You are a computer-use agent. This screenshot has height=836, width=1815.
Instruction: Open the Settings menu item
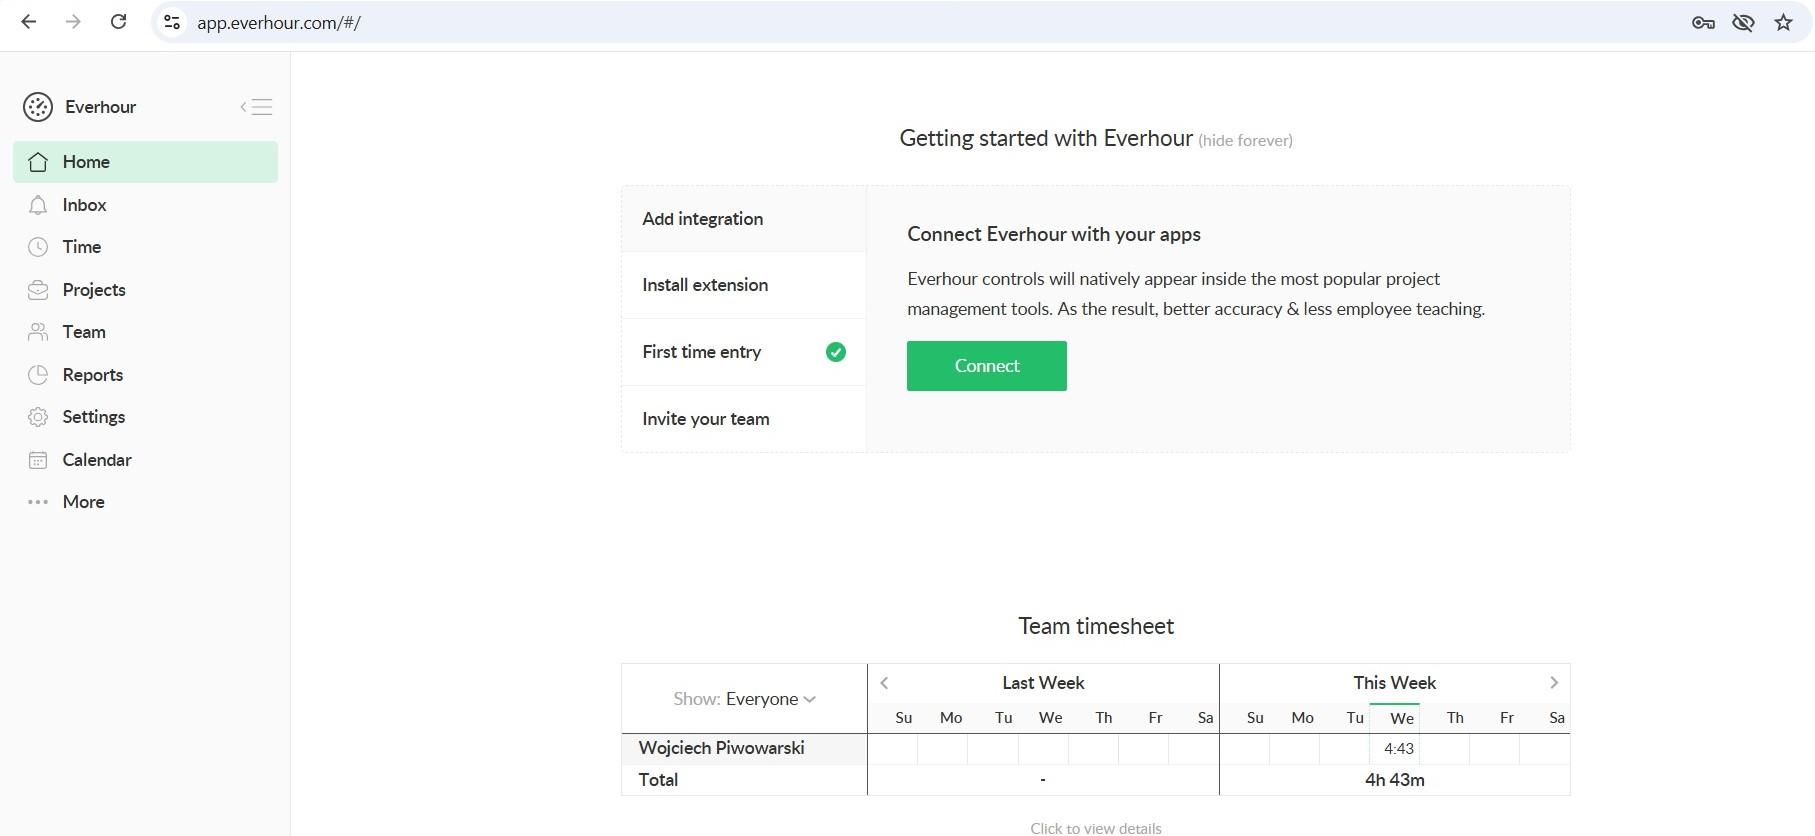point(145,417)
